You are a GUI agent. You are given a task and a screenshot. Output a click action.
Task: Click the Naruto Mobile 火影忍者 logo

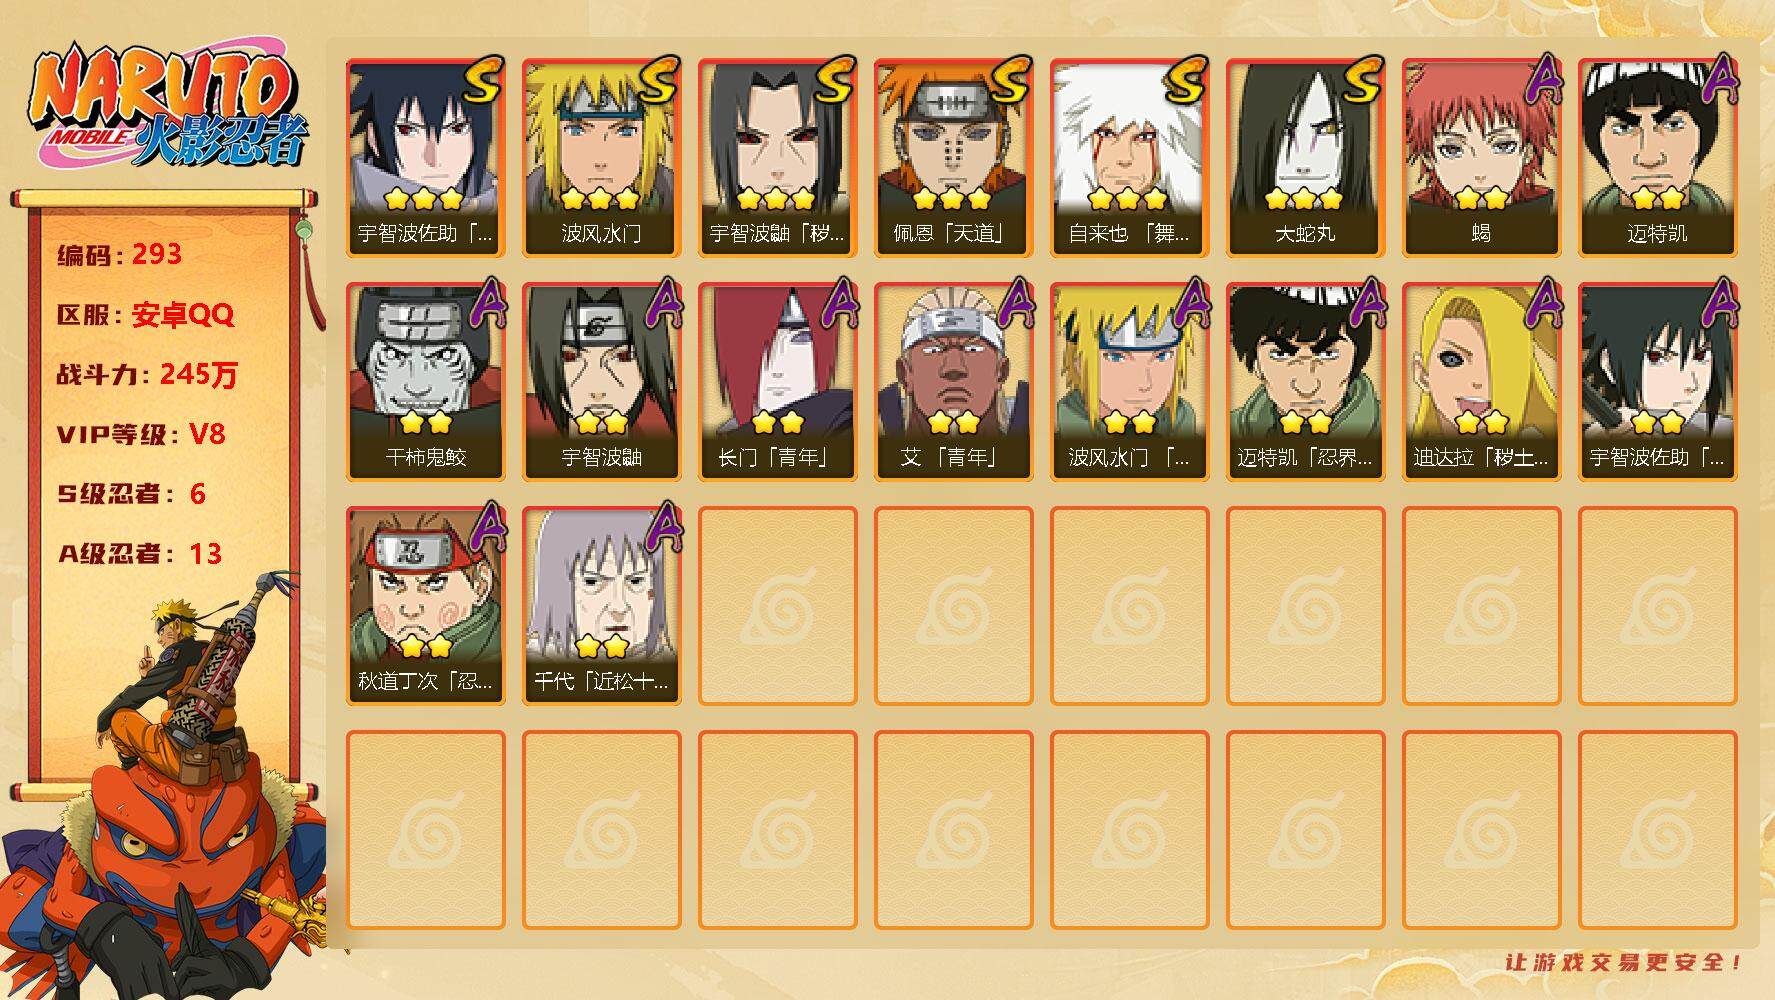(168, 107)
